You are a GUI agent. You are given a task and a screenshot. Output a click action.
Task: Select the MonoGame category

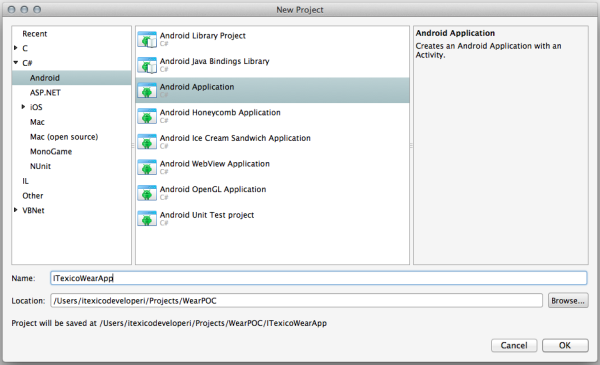click(51, 152)
